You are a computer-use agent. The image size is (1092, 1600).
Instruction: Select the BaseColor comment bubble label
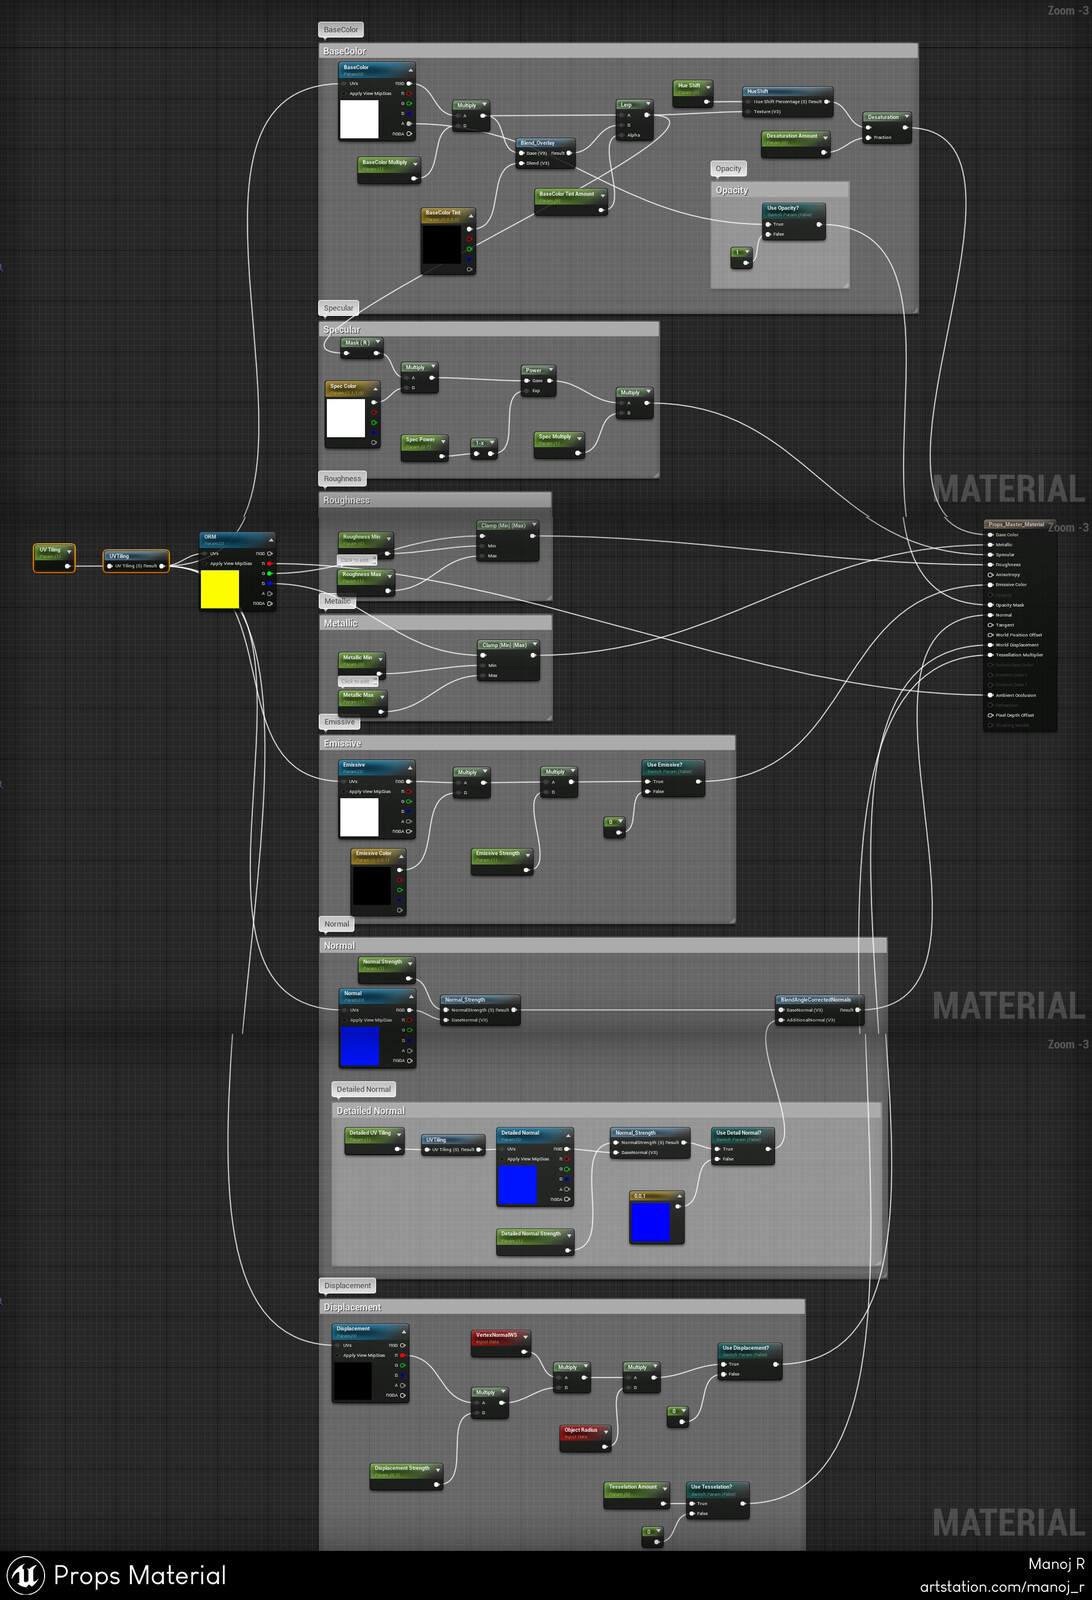coord(341,30)
